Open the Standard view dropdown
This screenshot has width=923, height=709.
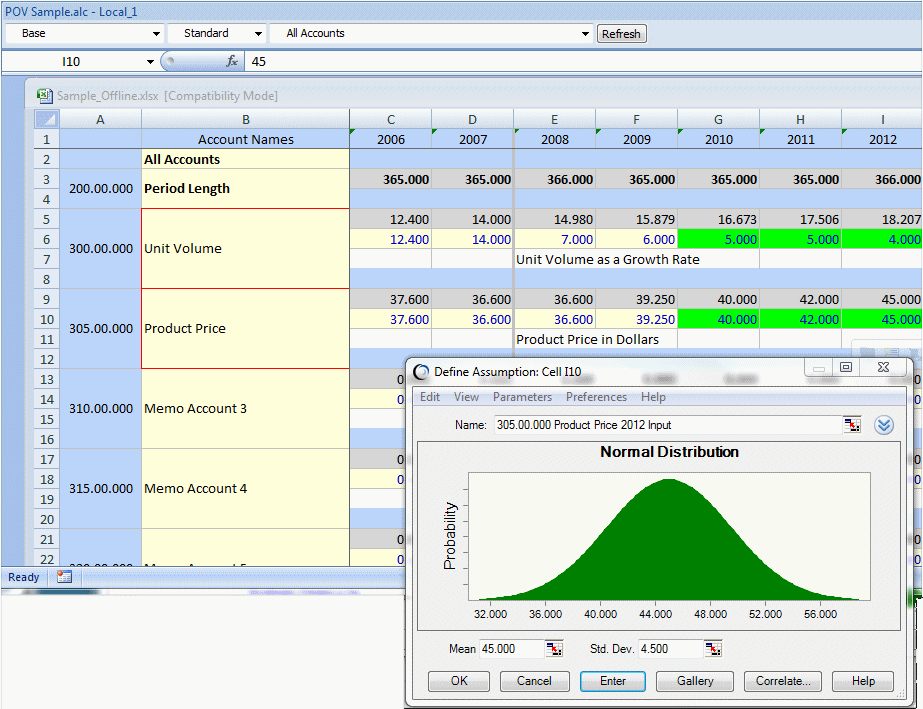click(259, 34)
